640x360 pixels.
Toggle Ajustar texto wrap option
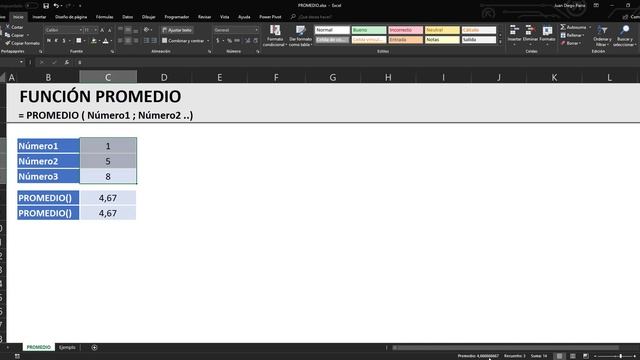point(177,30)
